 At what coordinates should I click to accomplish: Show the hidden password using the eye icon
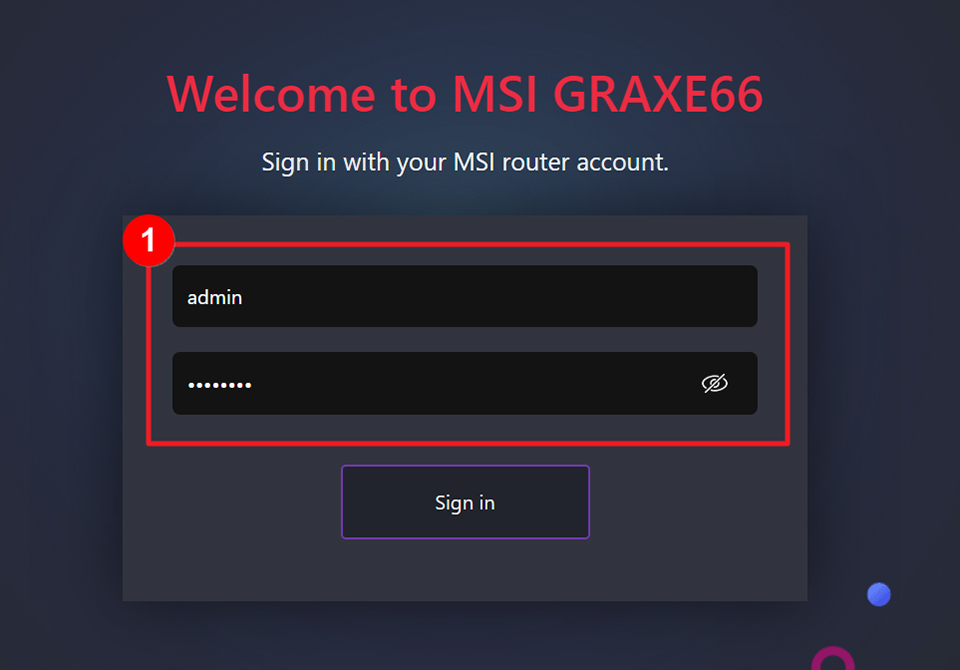(x=714, y=383)
